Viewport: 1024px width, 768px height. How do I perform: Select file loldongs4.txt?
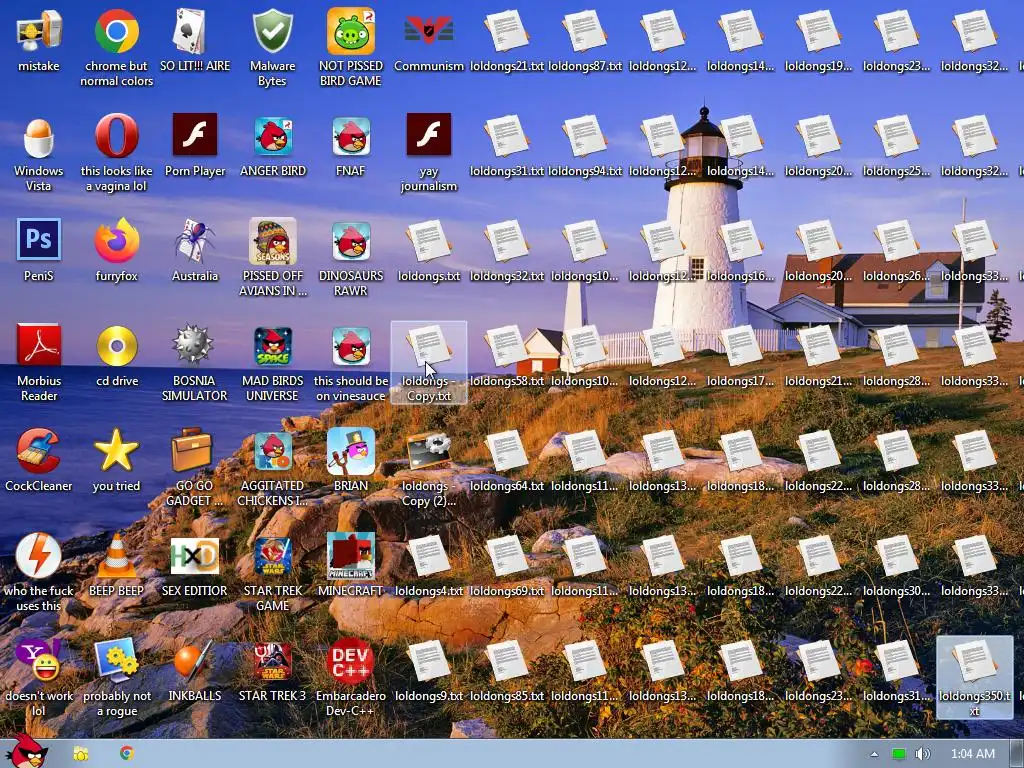[x=428, y=556]
